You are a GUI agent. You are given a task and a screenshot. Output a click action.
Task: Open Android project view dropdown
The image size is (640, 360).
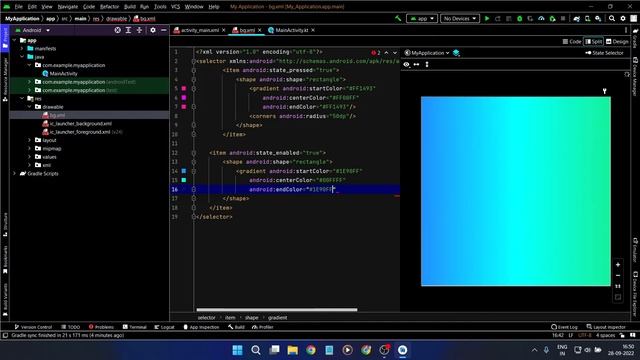[33, 30]
